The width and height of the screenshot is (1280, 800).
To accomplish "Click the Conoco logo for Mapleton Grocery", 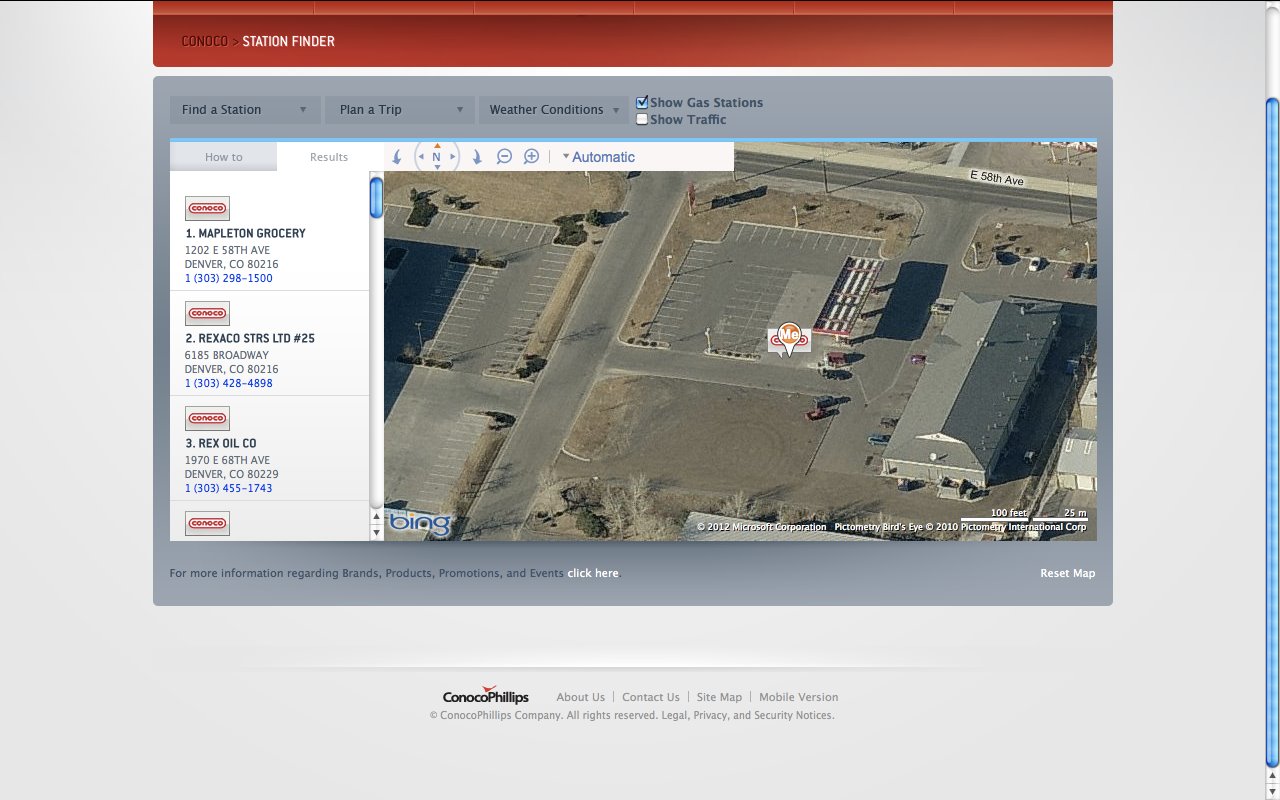I will pyautogui.click(x=207, y=208).
